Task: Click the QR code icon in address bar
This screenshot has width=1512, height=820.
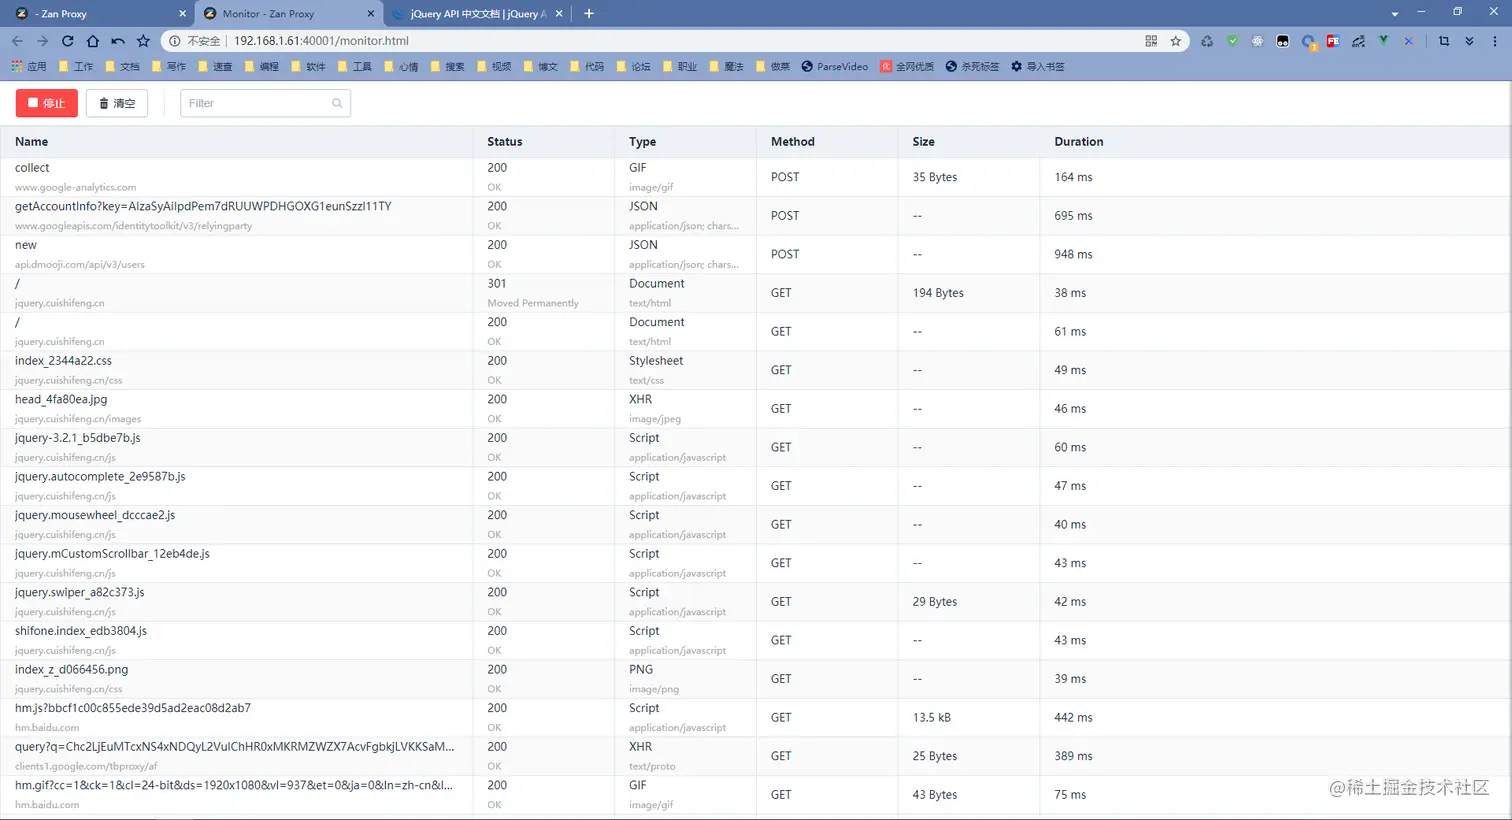Action: pos(1151,41)
